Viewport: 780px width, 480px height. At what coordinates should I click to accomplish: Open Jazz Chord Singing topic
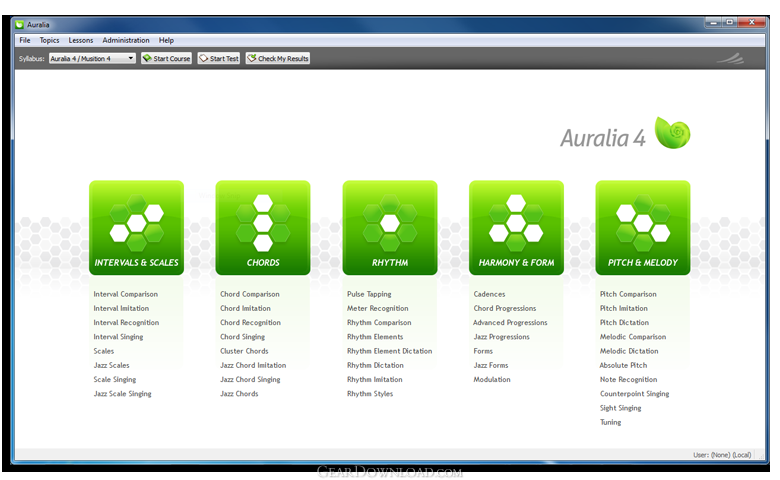[250, 380]
